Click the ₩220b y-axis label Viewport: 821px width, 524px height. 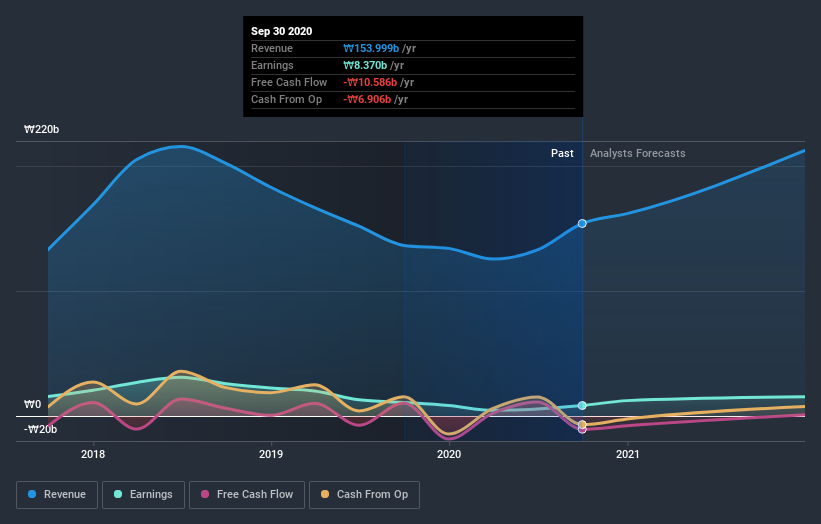pos(41,129)
